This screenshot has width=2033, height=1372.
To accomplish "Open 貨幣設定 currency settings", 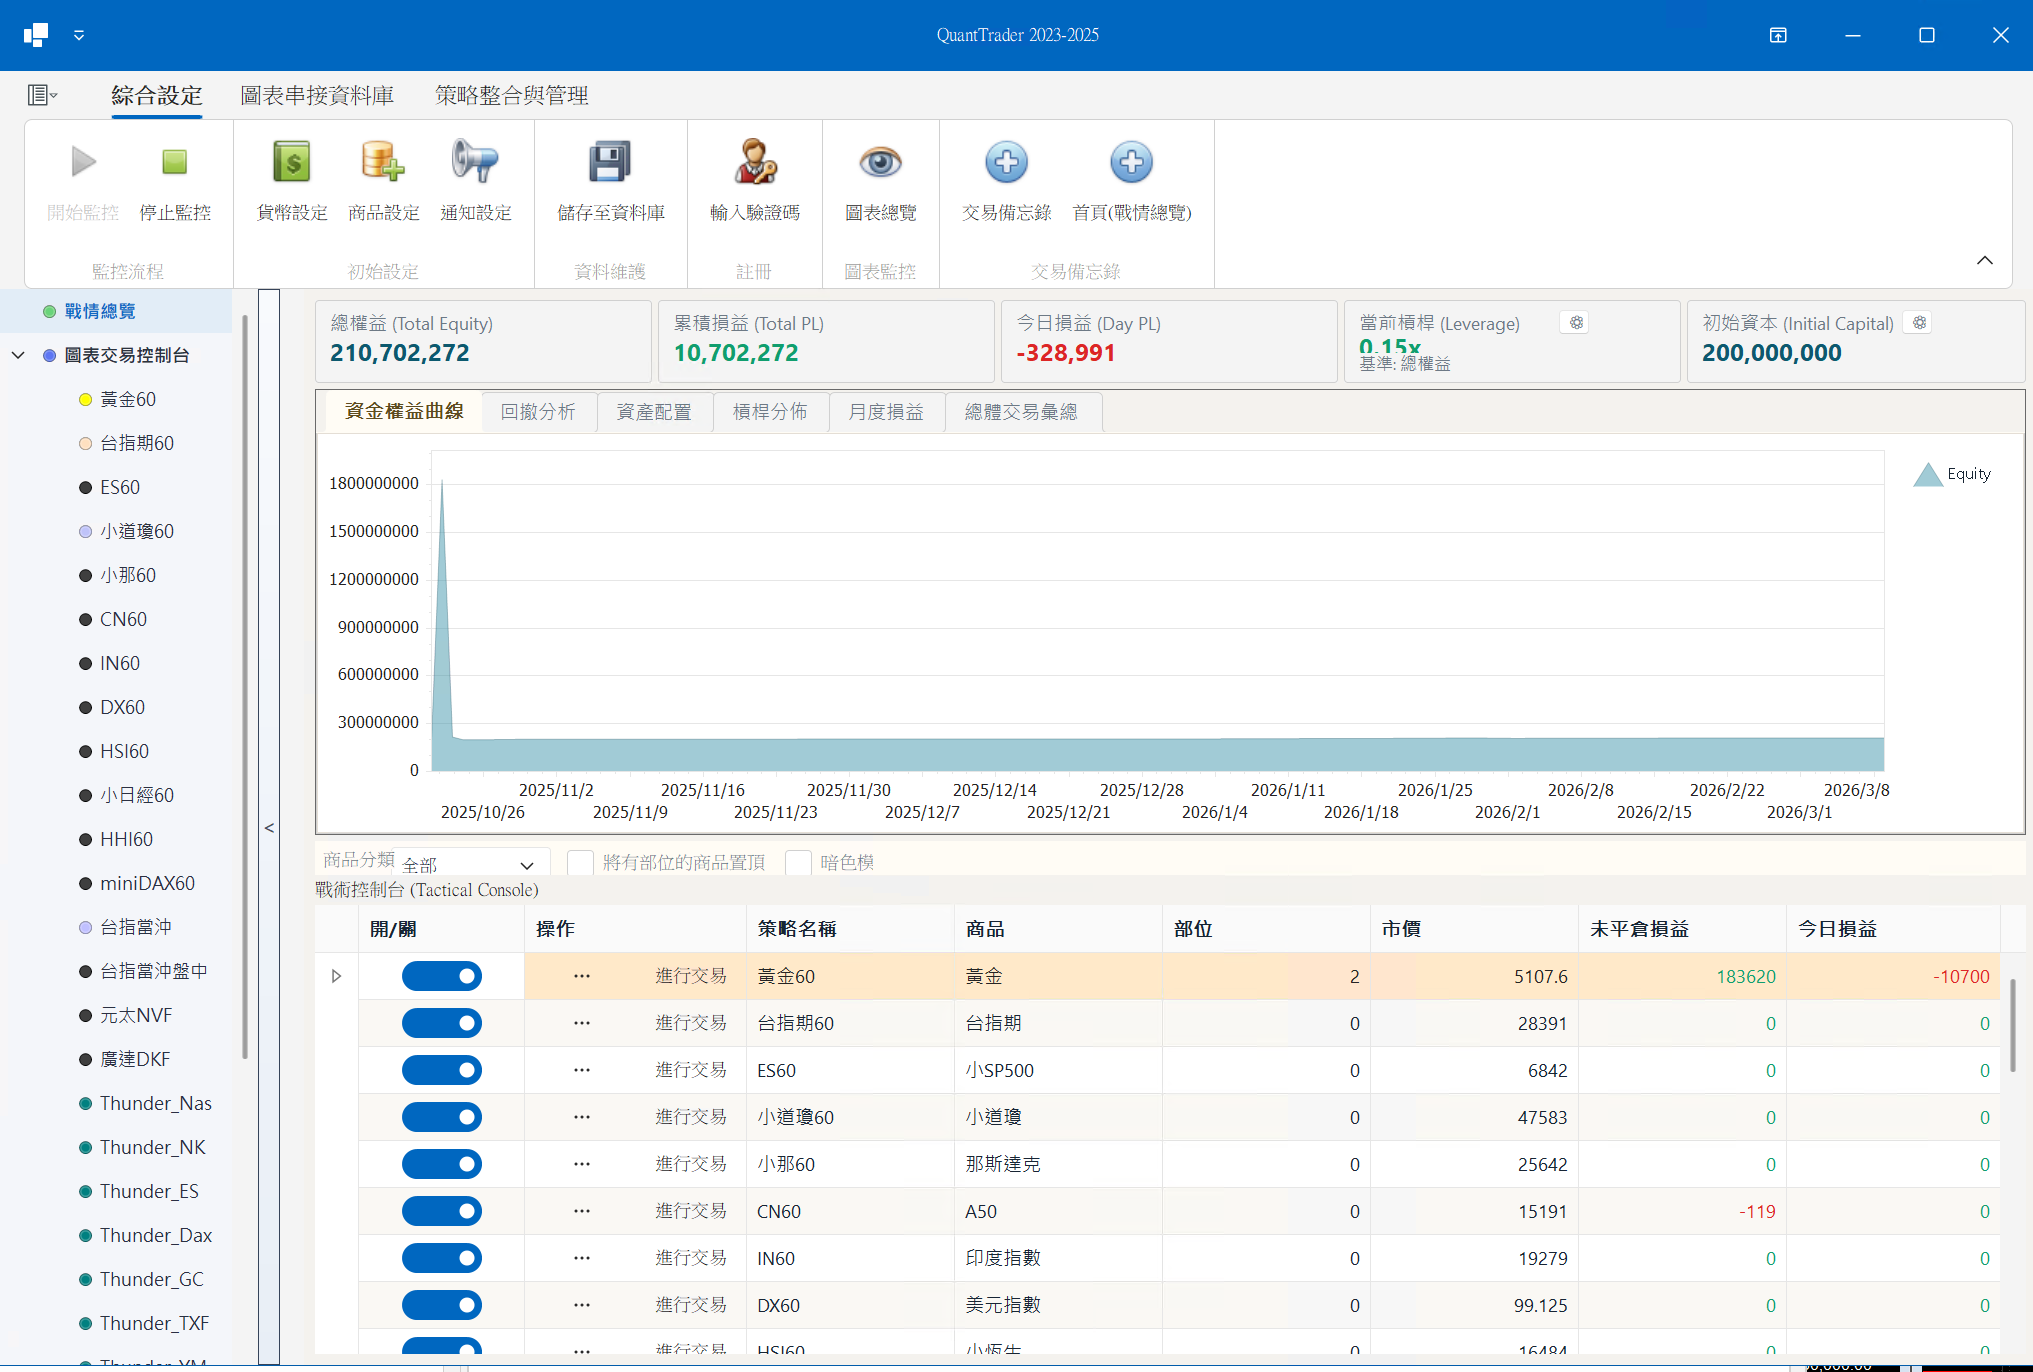I will [290, 162].
